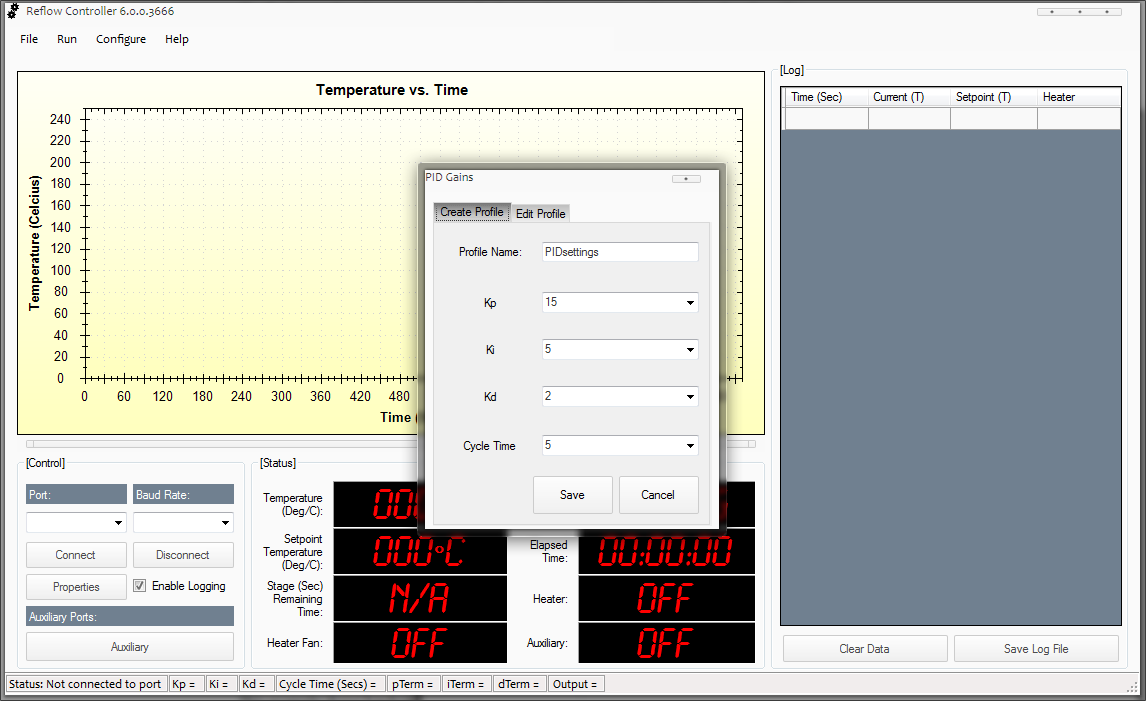Expand the Kp value dropdown
The image size is (1146, 701).
690,303
